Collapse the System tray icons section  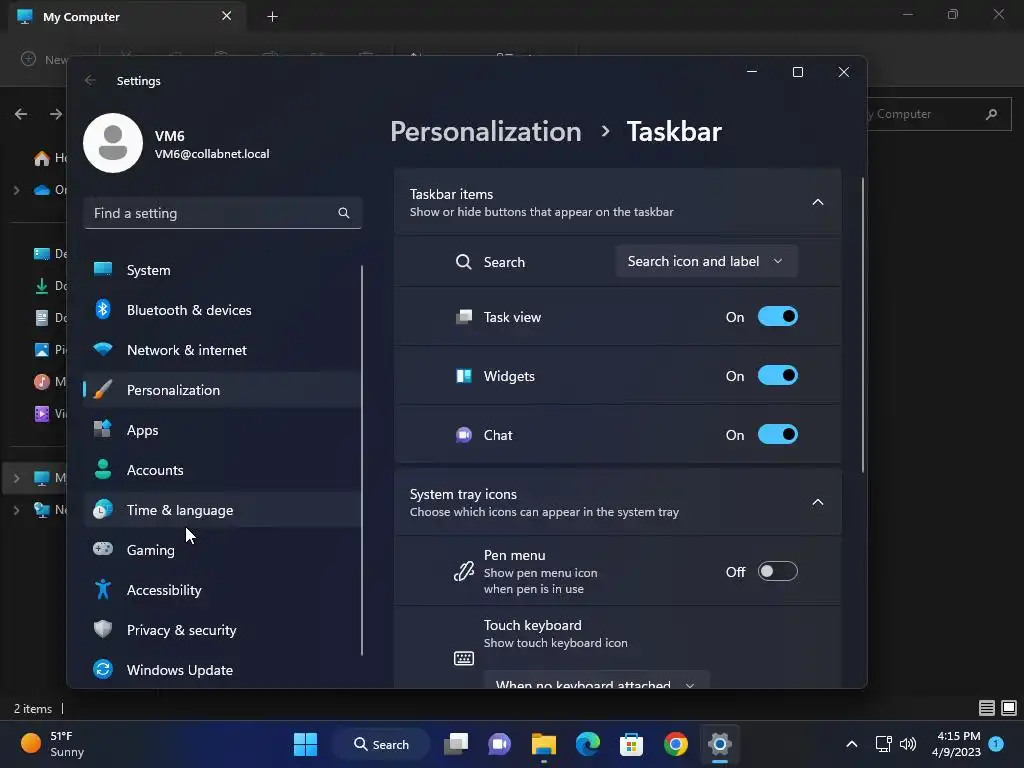(818, 502)
